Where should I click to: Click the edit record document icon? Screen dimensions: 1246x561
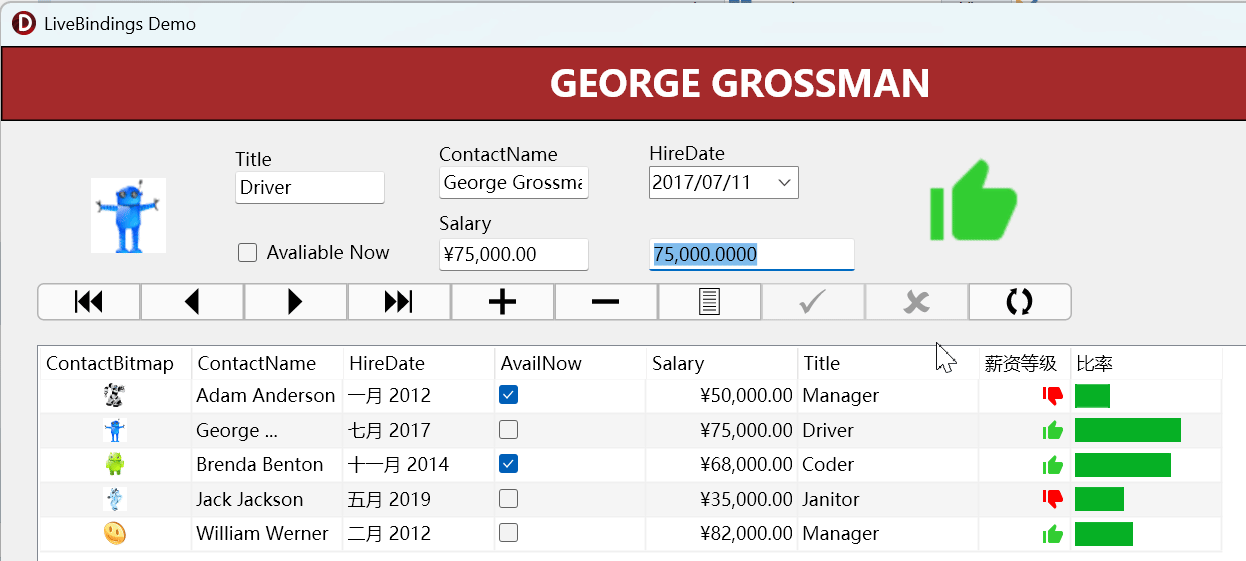709,302
